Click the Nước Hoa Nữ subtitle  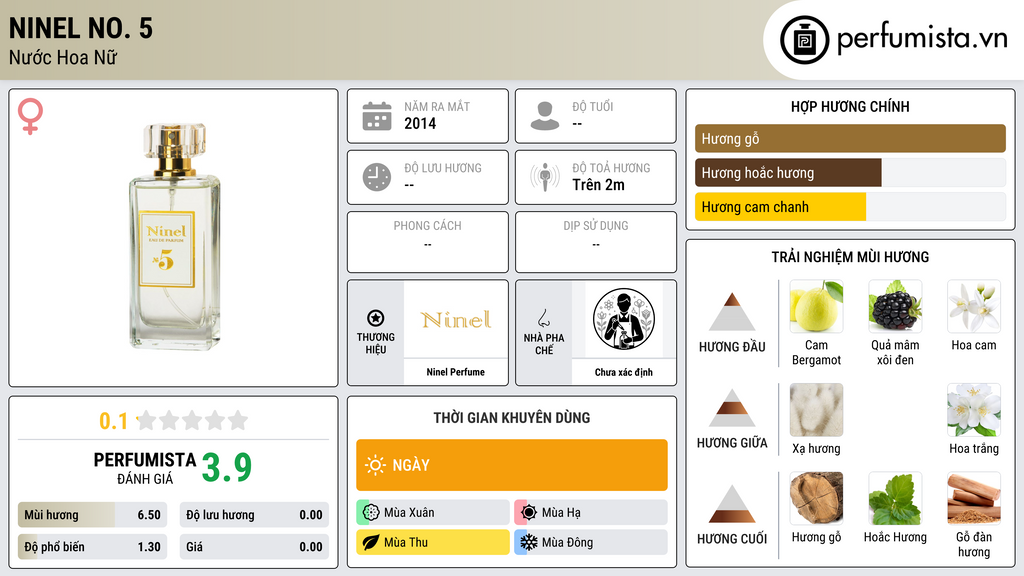point(63,57)
